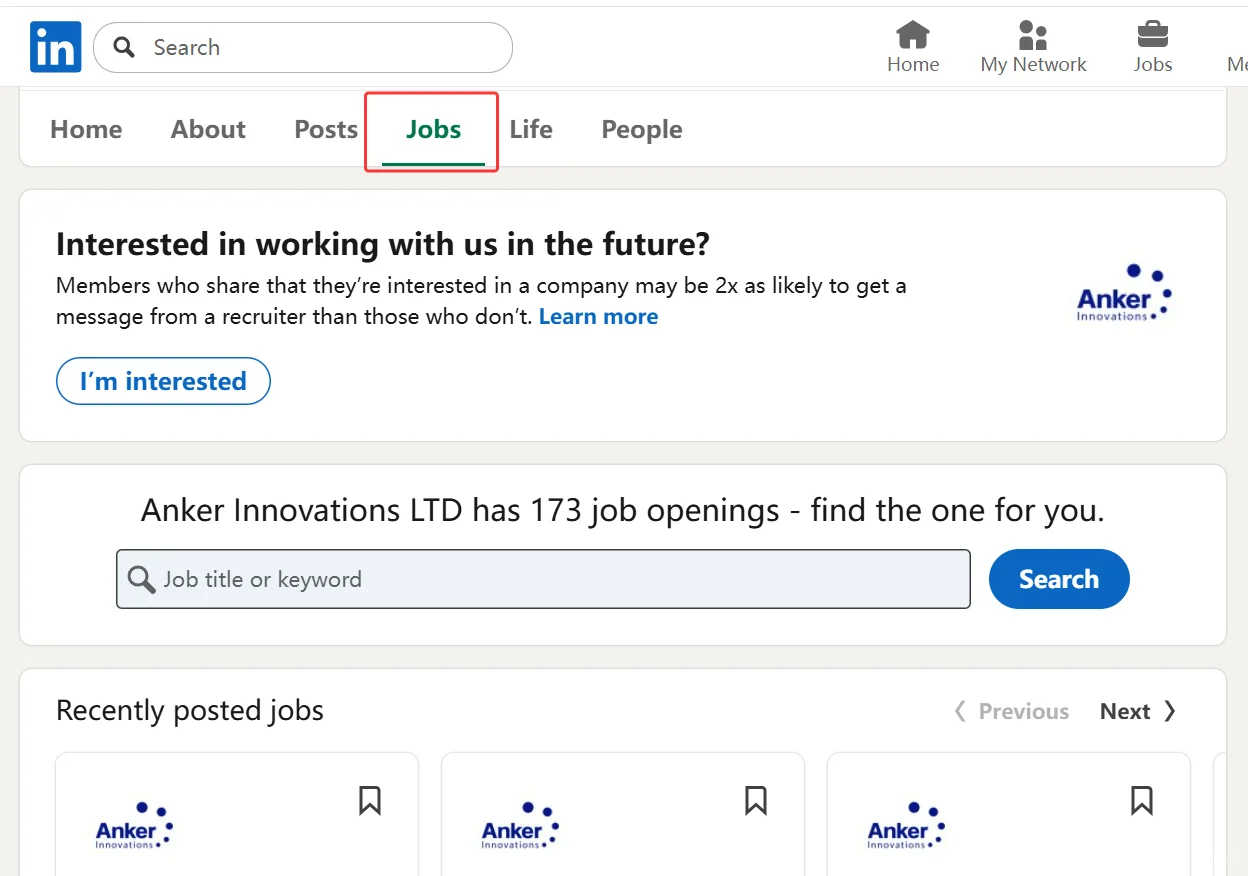Image resolution: width=1248 pixels, height=876 pixels.
Task: Switch to the People tab
Action: tap(642, 129)
